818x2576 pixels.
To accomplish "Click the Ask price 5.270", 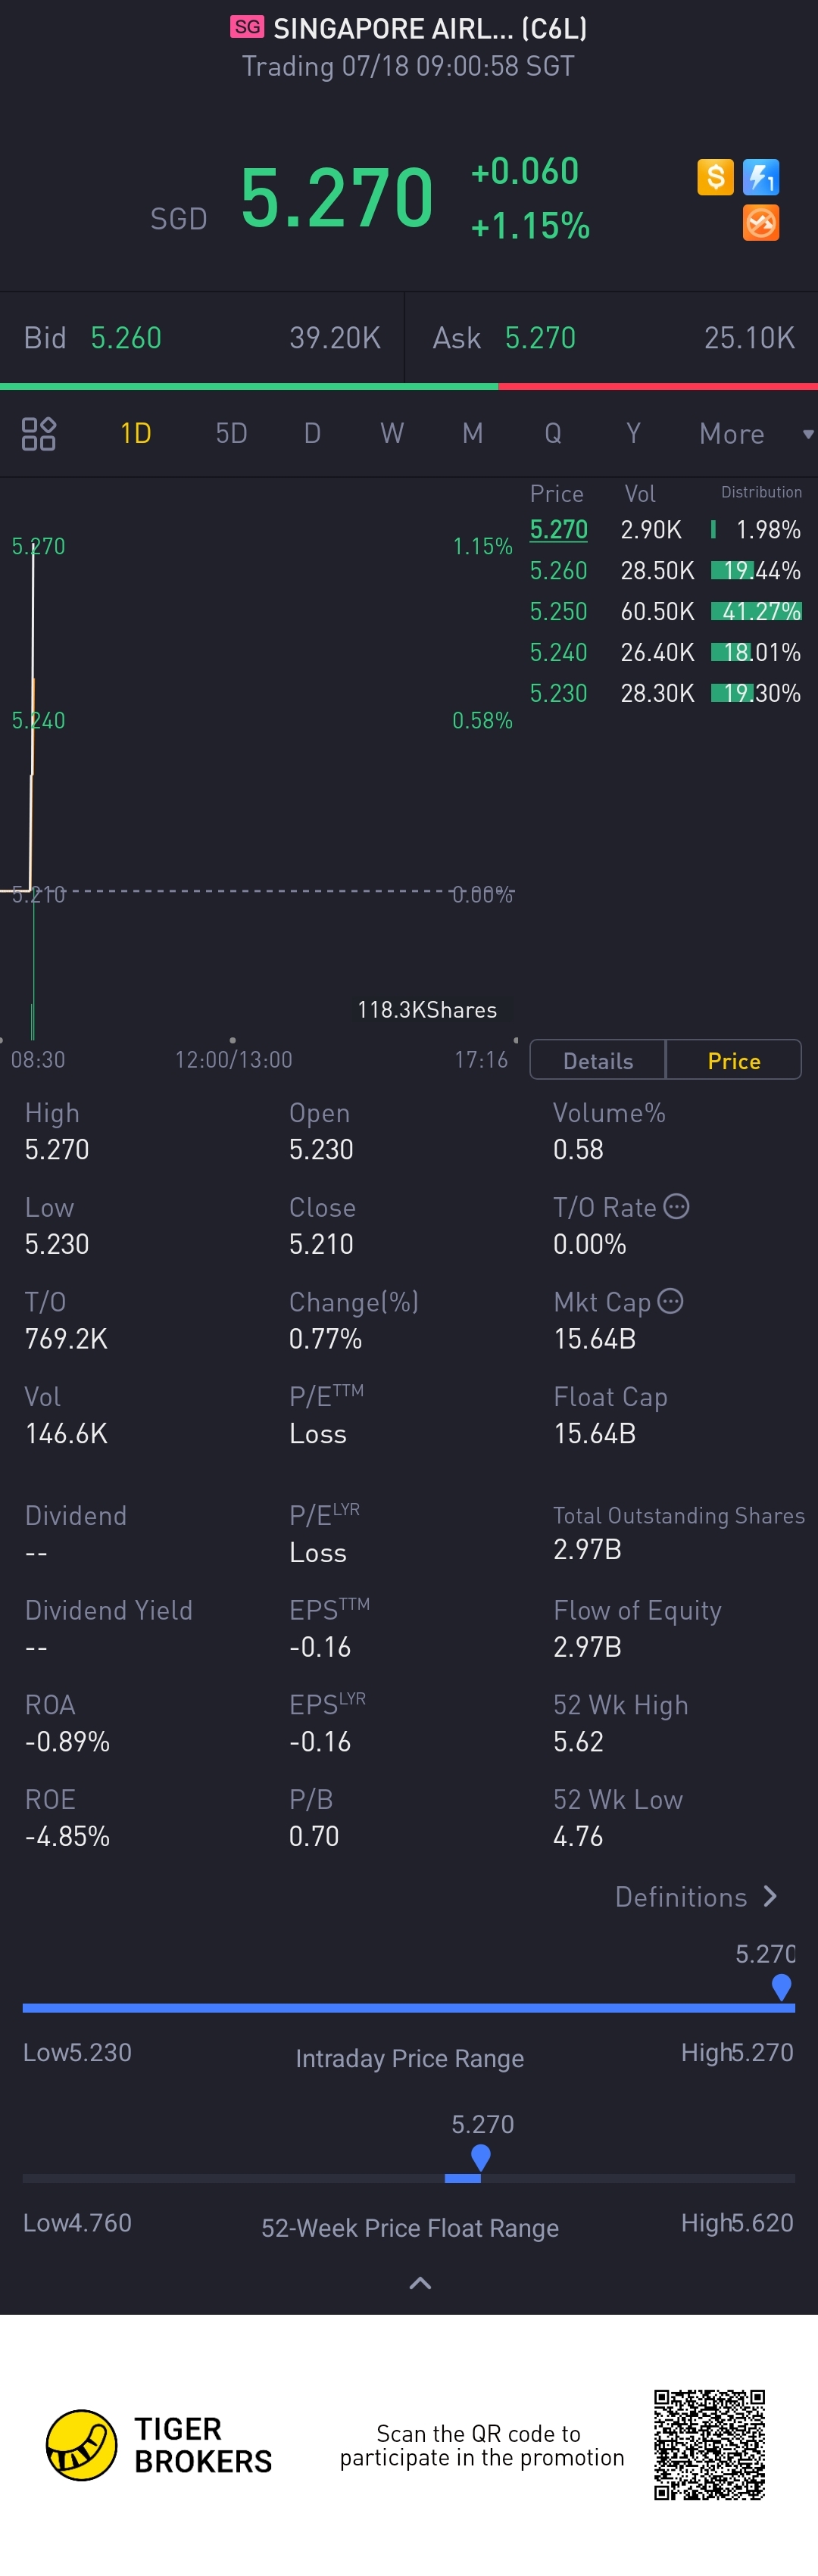I will pyautogui.click(x=540, y=338).
